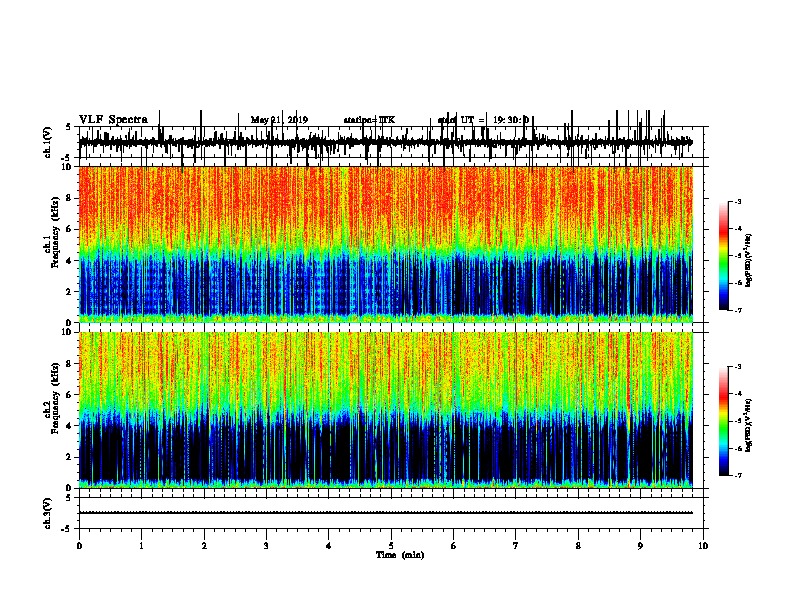792x612 pixels.
Task: Click the "8" tick on the time axis
Action: click(578, 546)
